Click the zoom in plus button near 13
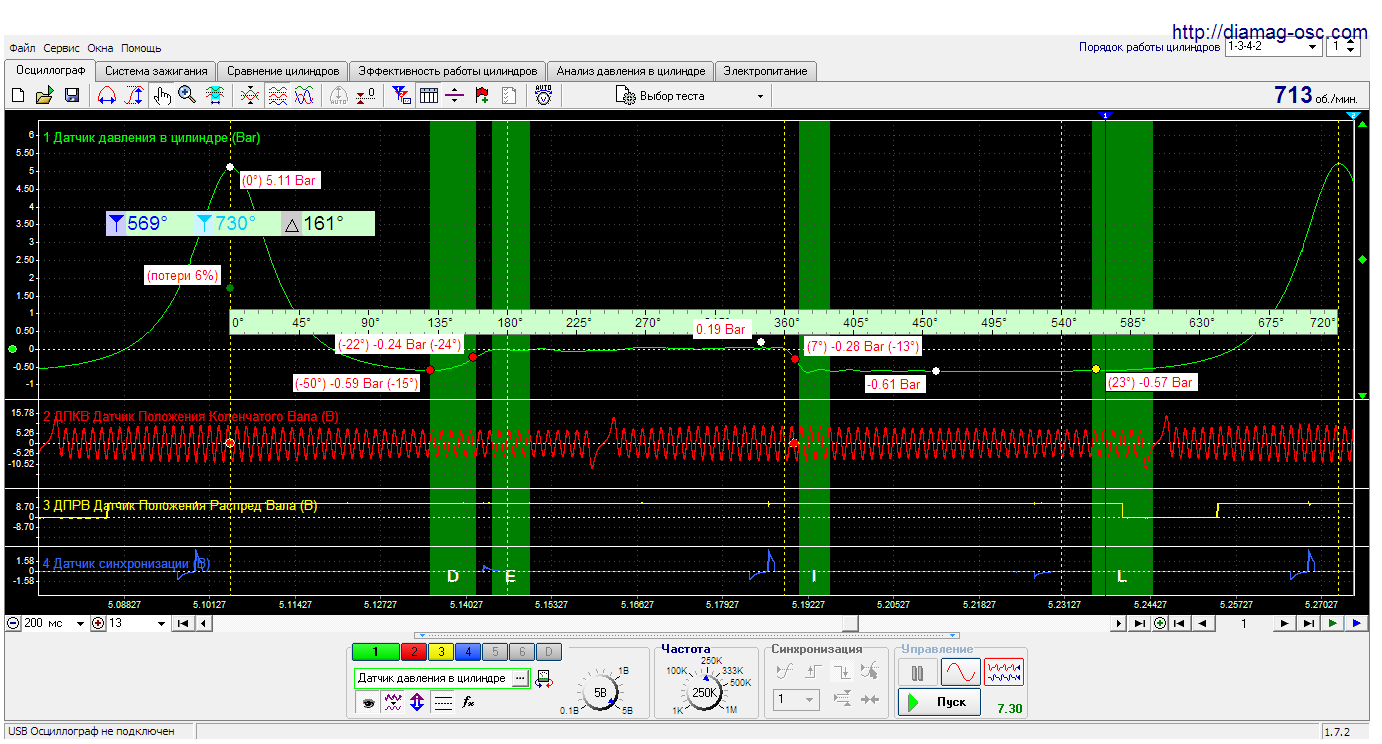This screenshot has width=1382, height=744. pos(98,623)
